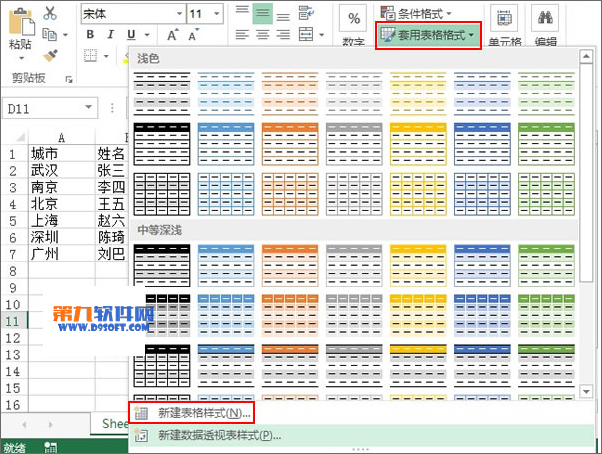Viewport: 602px width, 454px height.
Task: Open the font name dropdown 宋体
Action: pyautogui.click(x=179, y=14)
